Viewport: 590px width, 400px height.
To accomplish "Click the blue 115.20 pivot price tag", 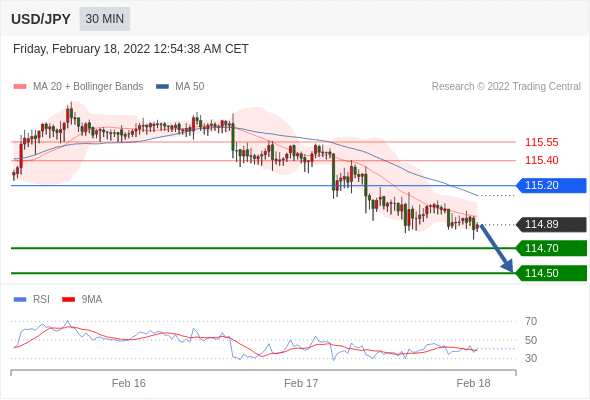I will tap(551, 186).
